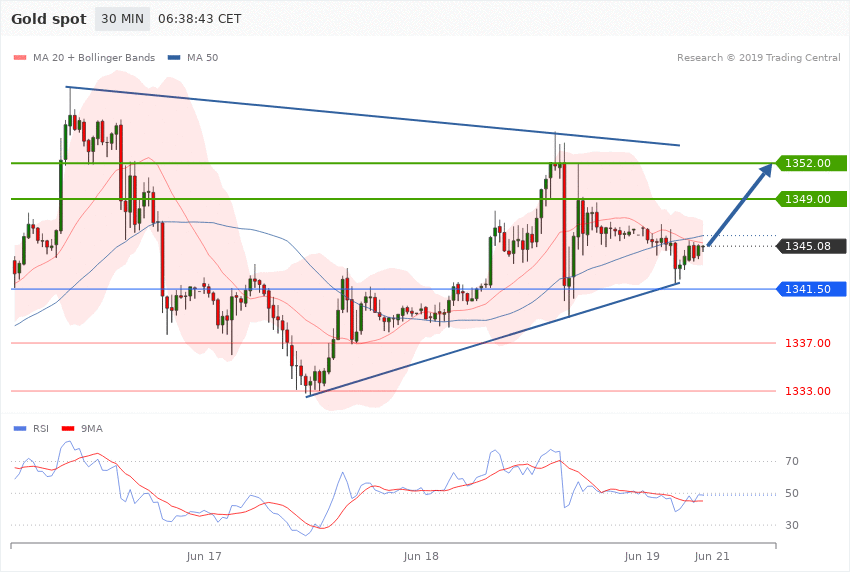Click the 1349.00 green resistance label
Image resolution: width=850 pixels, height=576 pixels.
(811, 199)
